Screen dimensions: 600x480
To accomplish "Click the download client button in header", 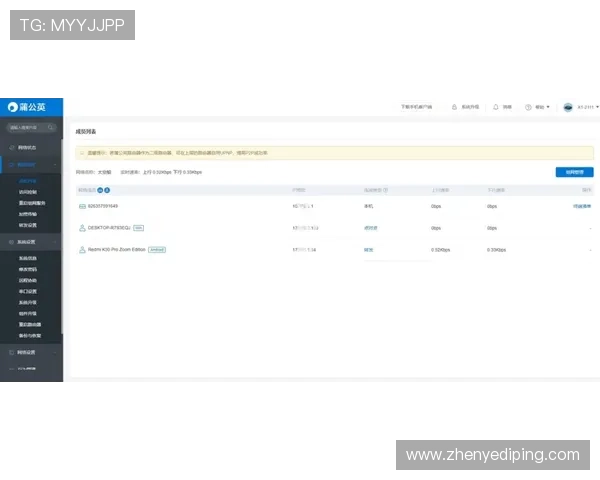I will coord(416,106).
